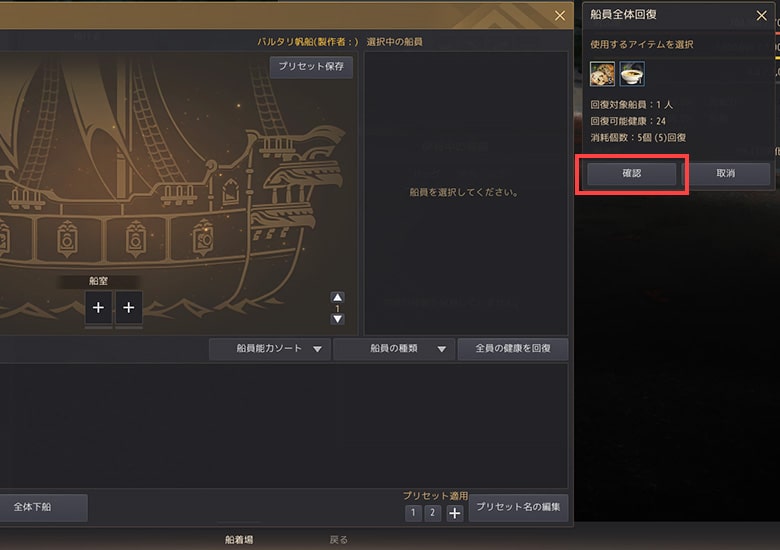
Task: Select the fried food recovery item icon
Action: pyautogui.click(x=602, y=74)
